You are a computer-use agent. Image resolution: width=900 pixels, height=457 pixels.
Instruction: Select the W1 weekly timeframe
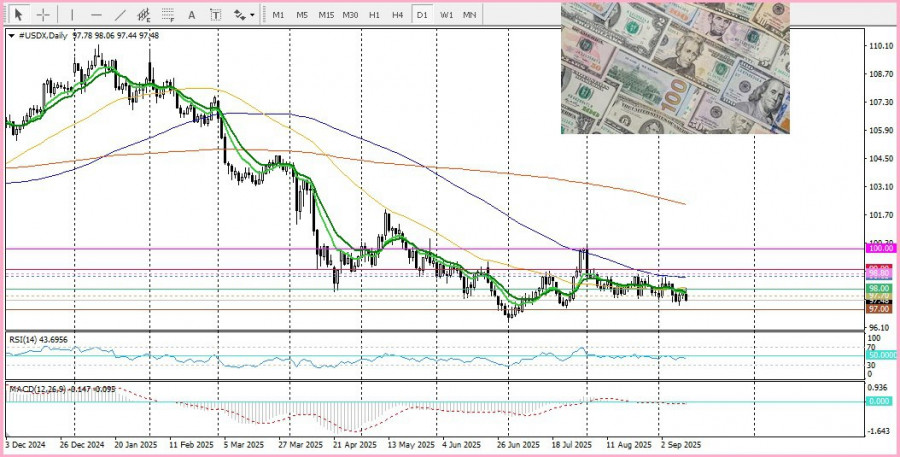point(446,15)
